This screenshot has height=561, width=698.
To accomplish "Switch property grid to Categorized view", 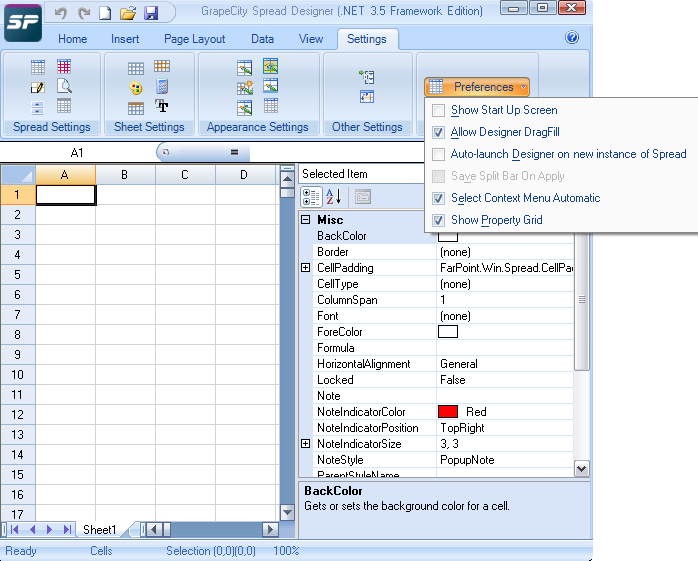I will [x=311, y=196].
